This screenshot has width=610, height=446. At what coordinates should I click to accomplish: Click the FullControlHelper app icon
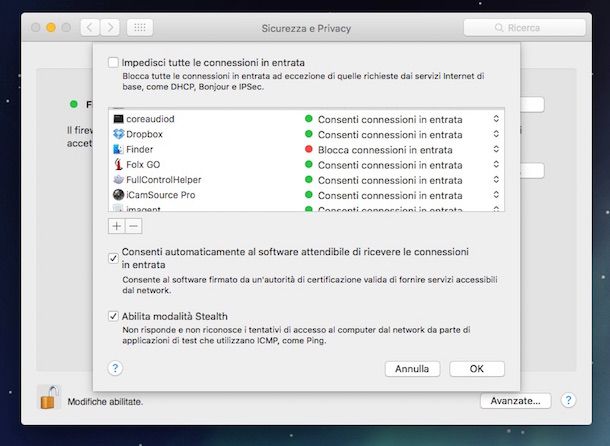[x=118, y=179]
